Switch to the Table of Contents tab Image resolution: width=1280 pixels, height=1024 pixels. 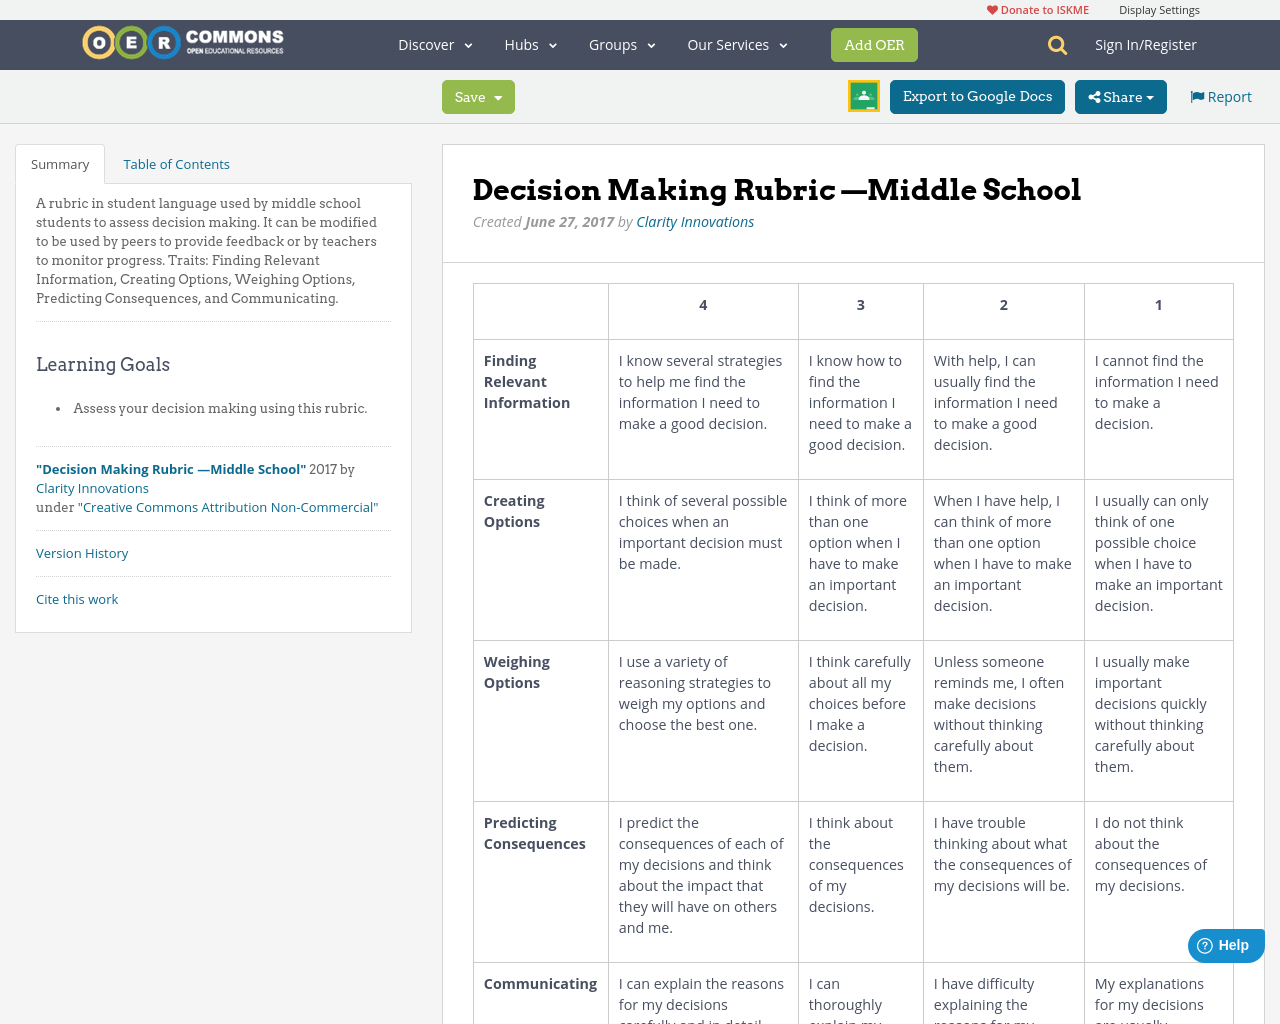point(175,162)
